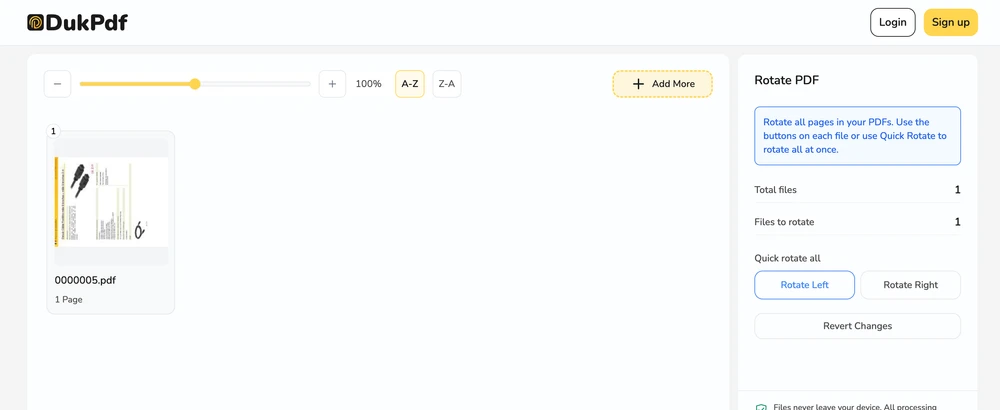The width and height of the screenshot is (1000, 410).
Task: Click the Total files row
Action: [857, 189]
